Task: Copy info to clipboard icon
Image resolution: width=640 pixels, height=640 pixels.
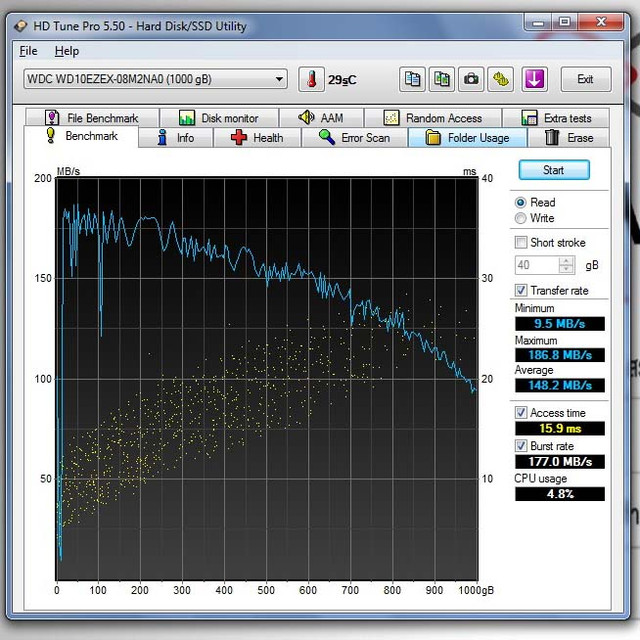Action: pyautogui.click(x=412, y=79)
